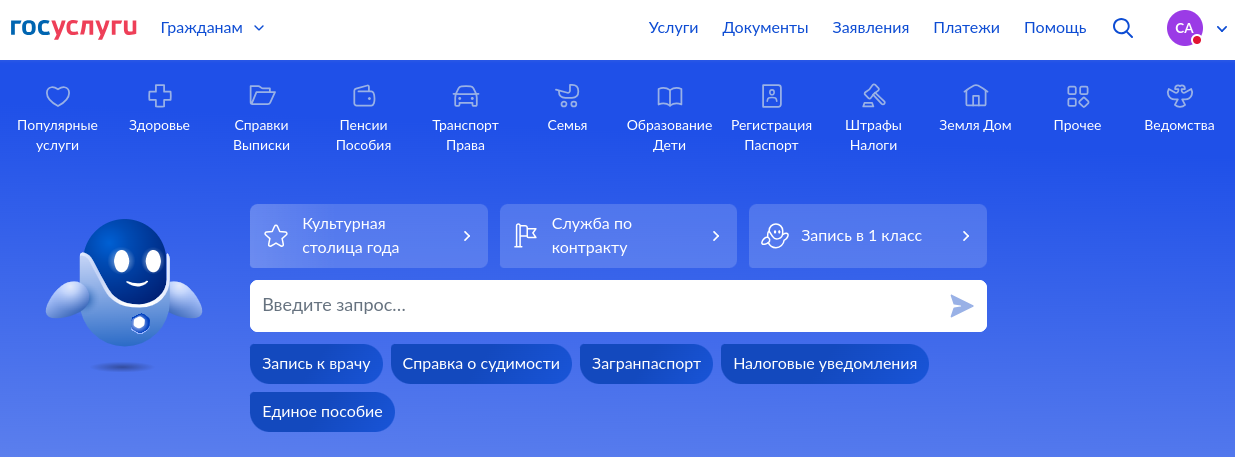Select the Регистрация Паспорт document icon
The width and height of the screenshot is (1235, 457).
click(771, 96)
